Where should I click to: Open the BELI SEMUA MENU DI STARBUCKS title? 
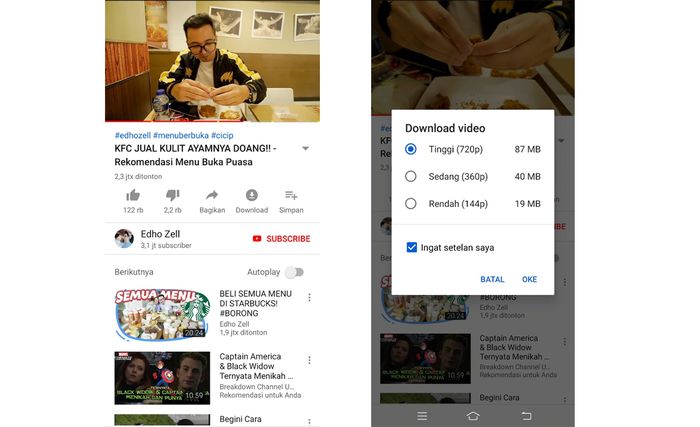click(255, 303)
